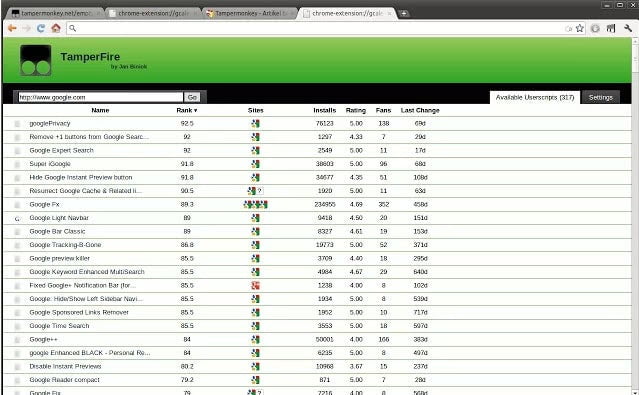
Task: Open the Google Expert Search script
Action: coord(61,150)
